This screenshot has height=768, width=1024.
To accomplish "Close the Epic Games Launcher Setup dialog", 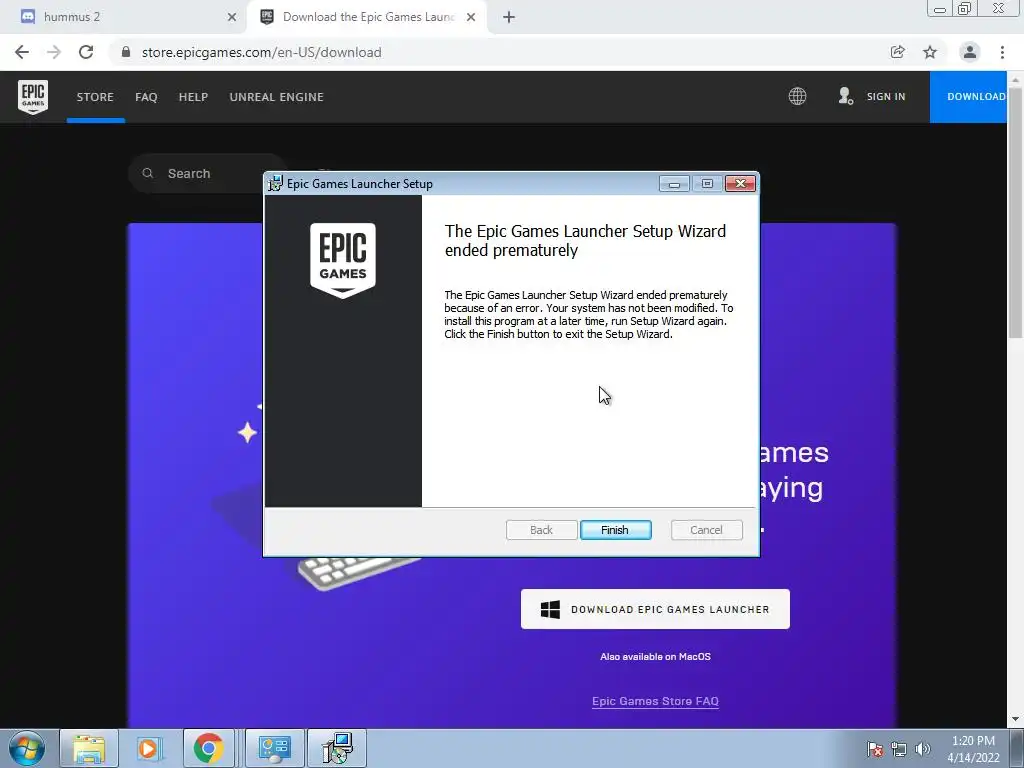I will 740,184.
